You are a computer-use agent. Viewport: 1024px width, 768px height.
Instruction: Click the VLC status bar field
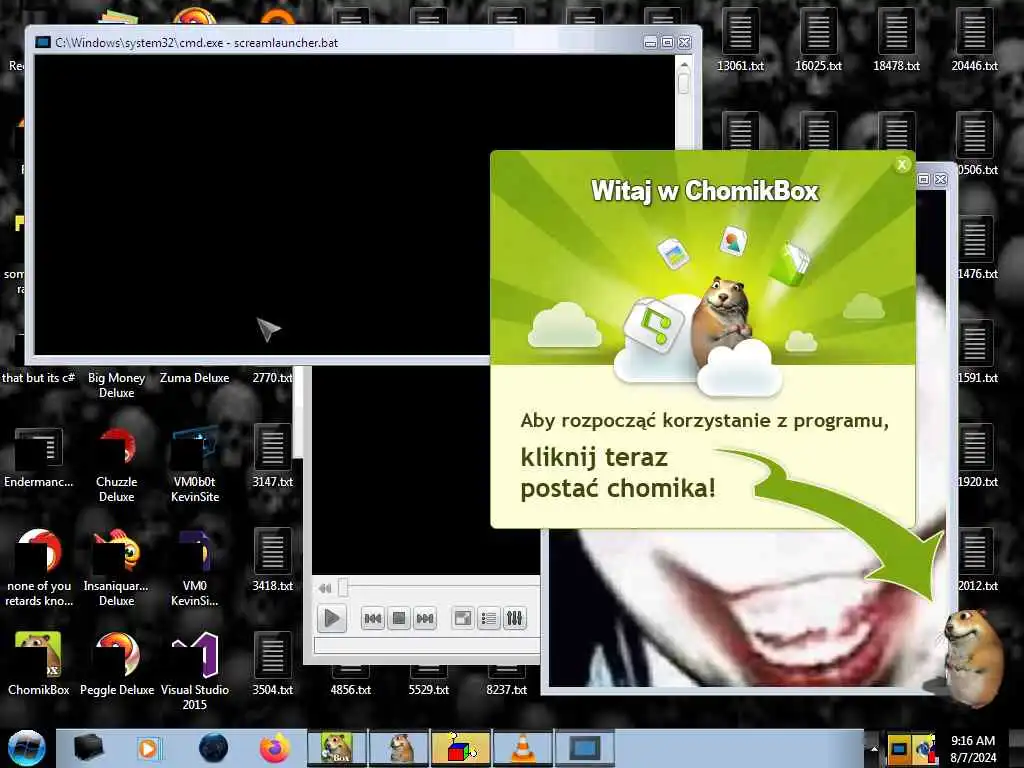[x=427, y=646]
